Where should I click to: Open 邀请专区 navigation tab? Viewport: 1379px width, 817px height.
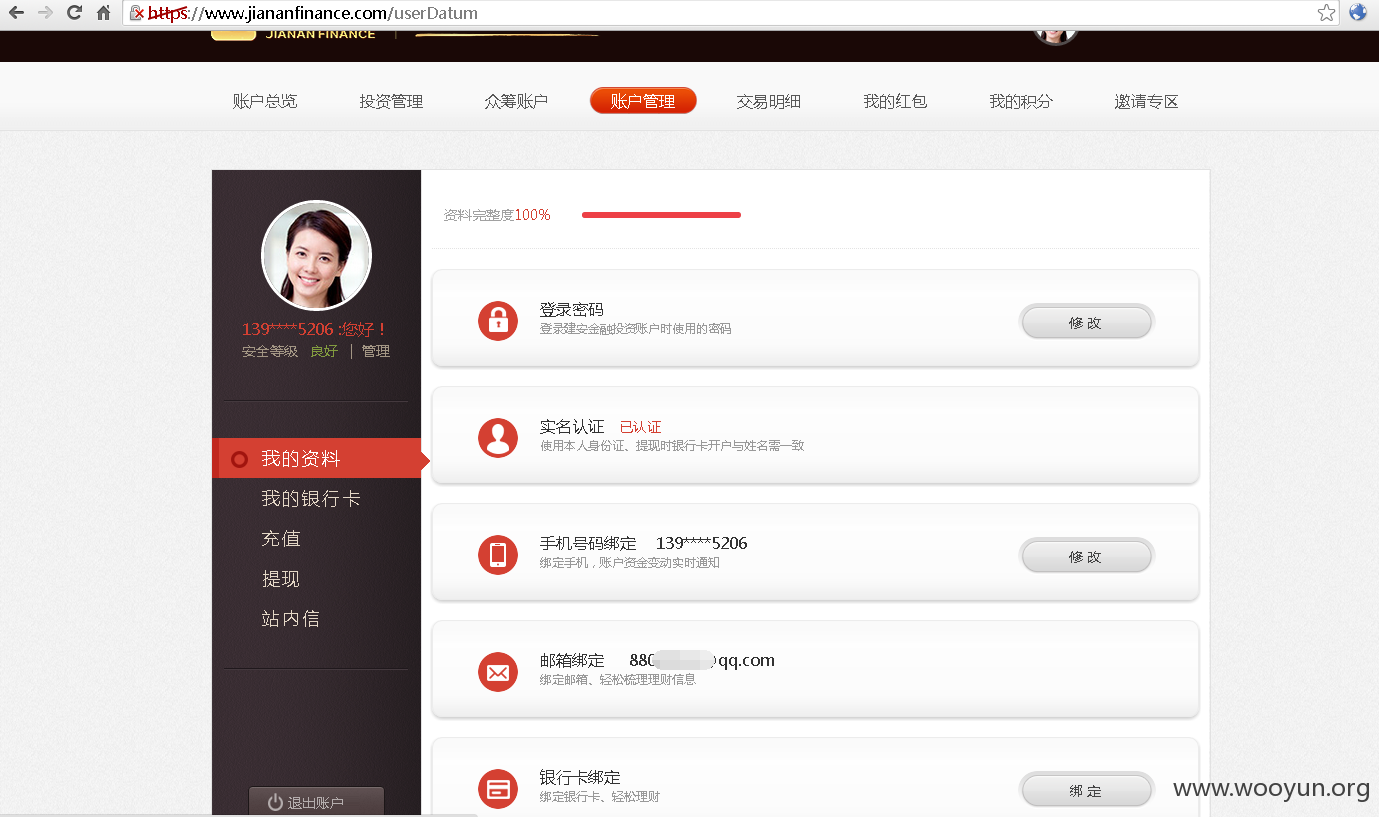point(1147,101)
